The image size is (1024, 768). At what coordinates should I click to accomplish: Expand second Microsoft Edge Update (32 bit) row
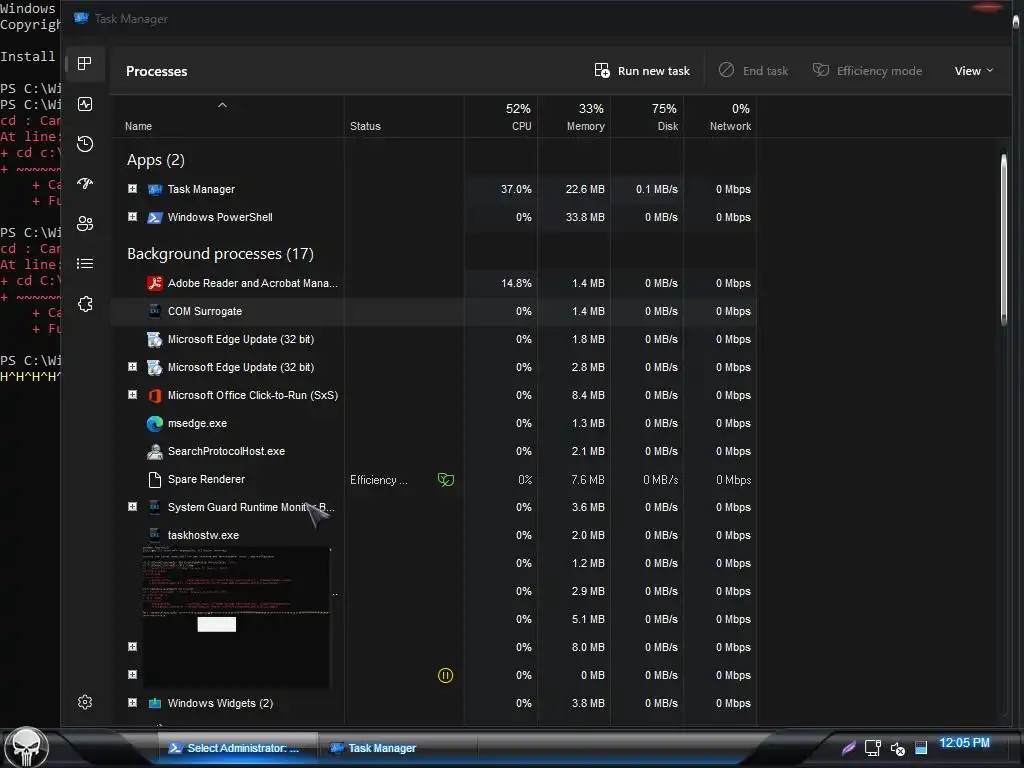133,367
